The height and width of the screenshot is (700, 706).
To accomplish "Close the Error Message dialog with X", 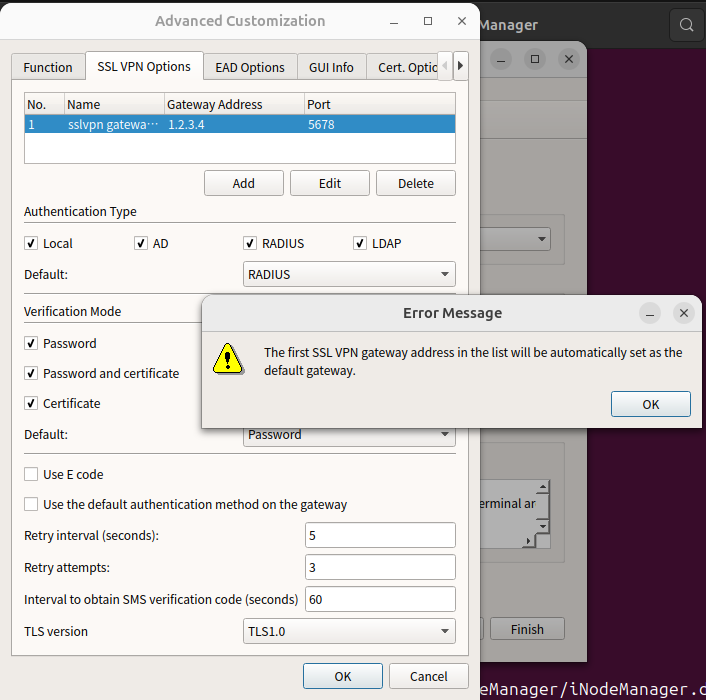I will pos(683,313).
